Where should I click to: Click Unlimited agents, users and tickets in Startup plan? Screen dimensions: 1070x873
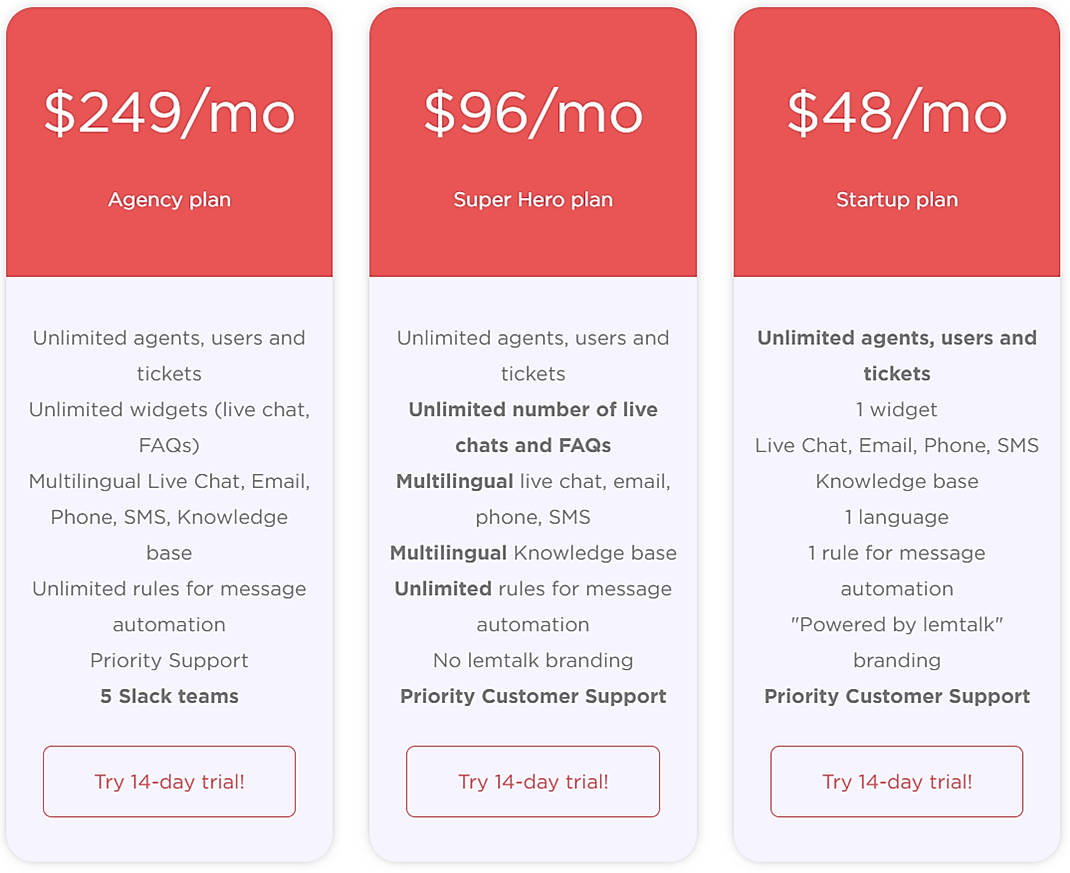pos(895,355)
